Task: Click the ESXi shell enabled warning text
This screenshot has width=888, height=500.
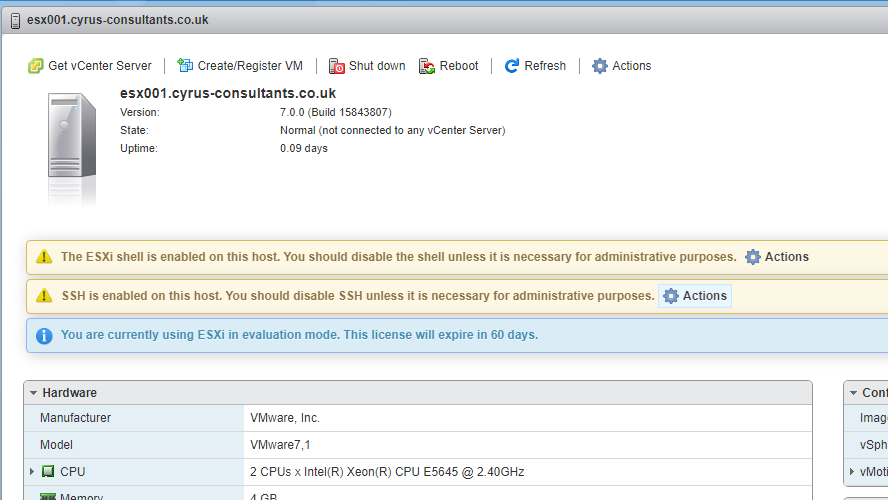Action: pos(399,257)
